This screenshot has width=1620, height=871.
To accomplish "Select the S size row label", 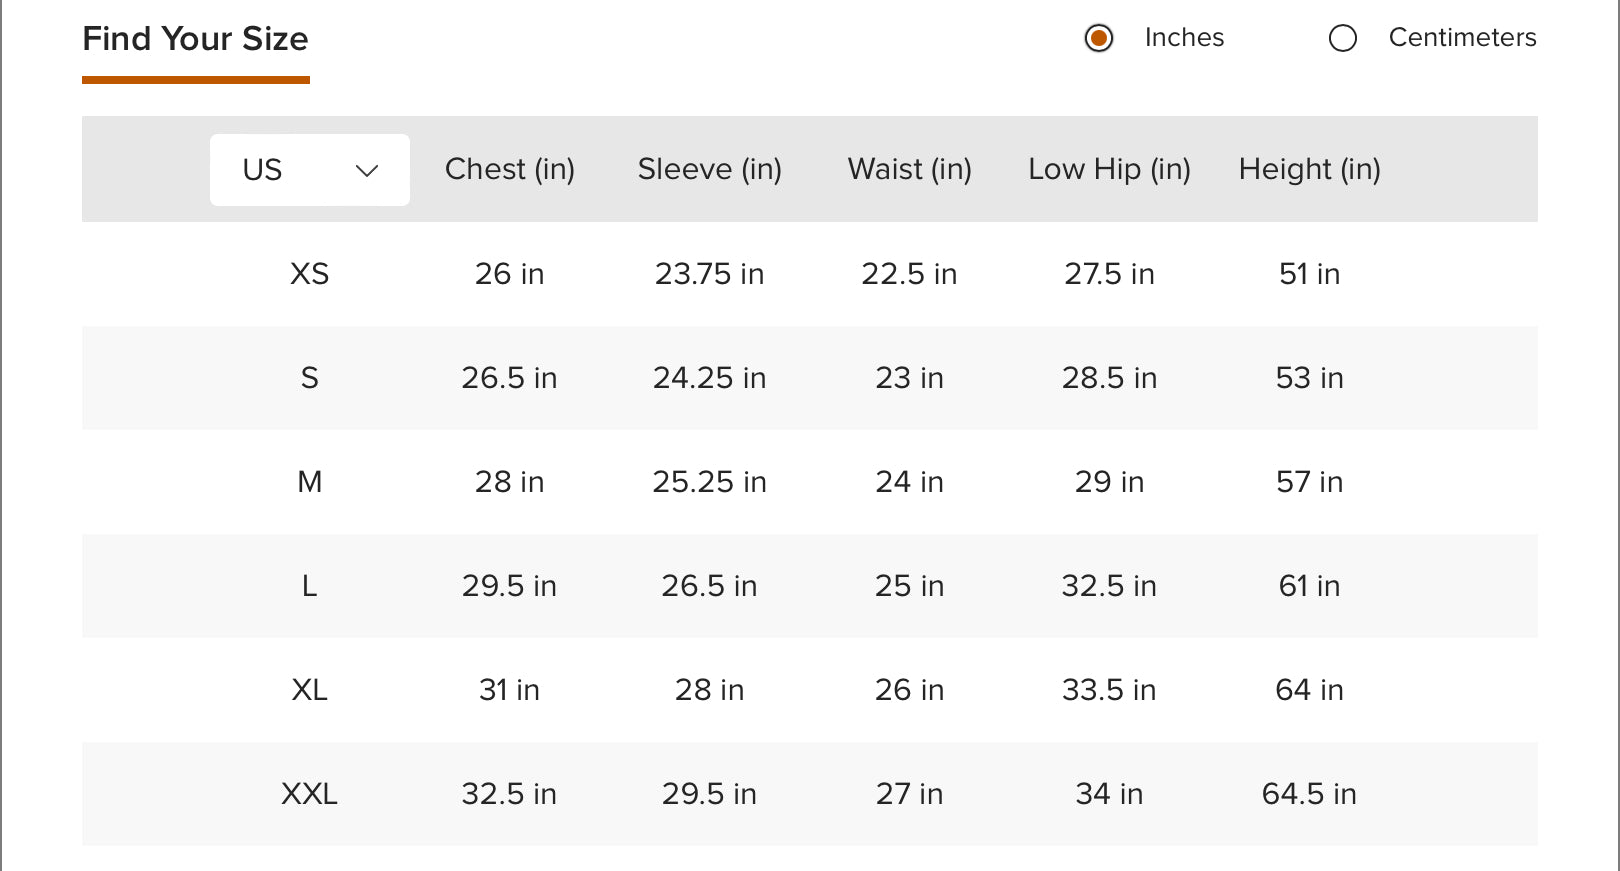I will 310,378.
